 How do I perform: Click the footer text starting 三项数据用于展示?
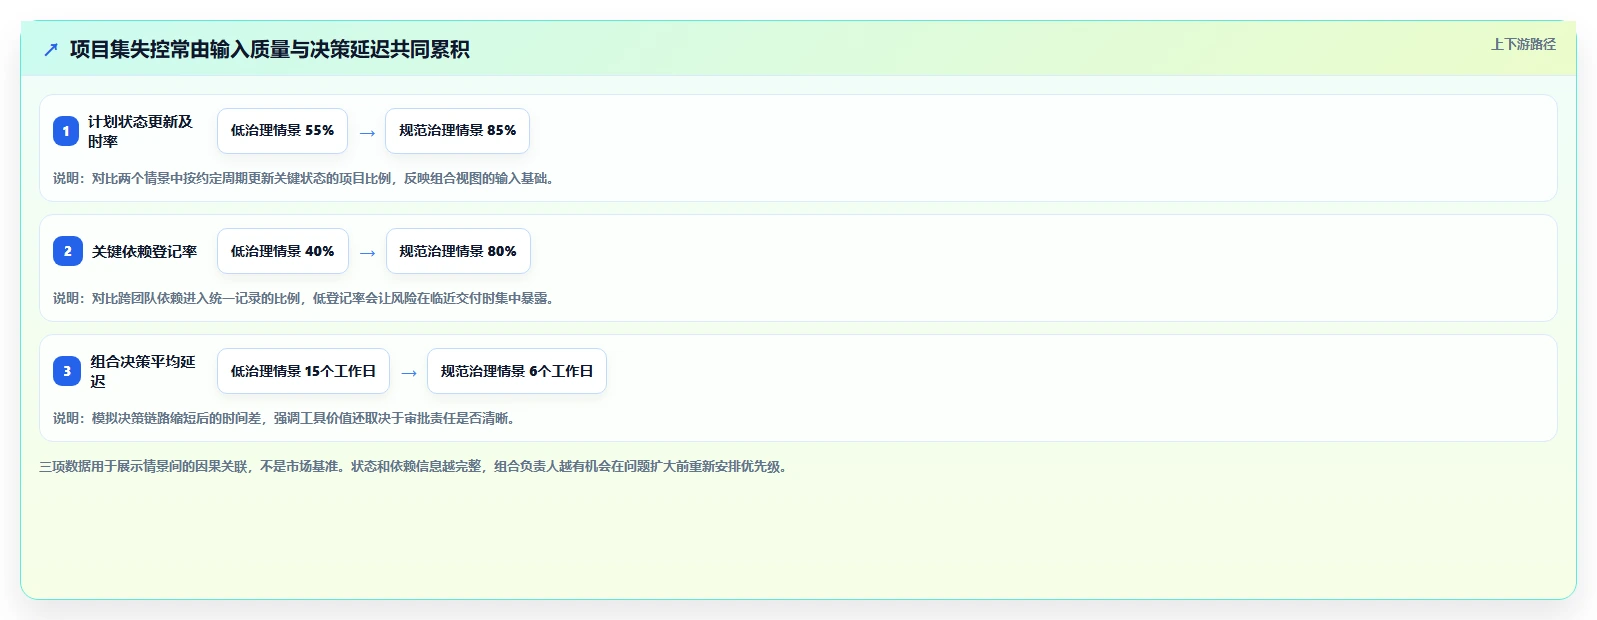pos(414,466)
